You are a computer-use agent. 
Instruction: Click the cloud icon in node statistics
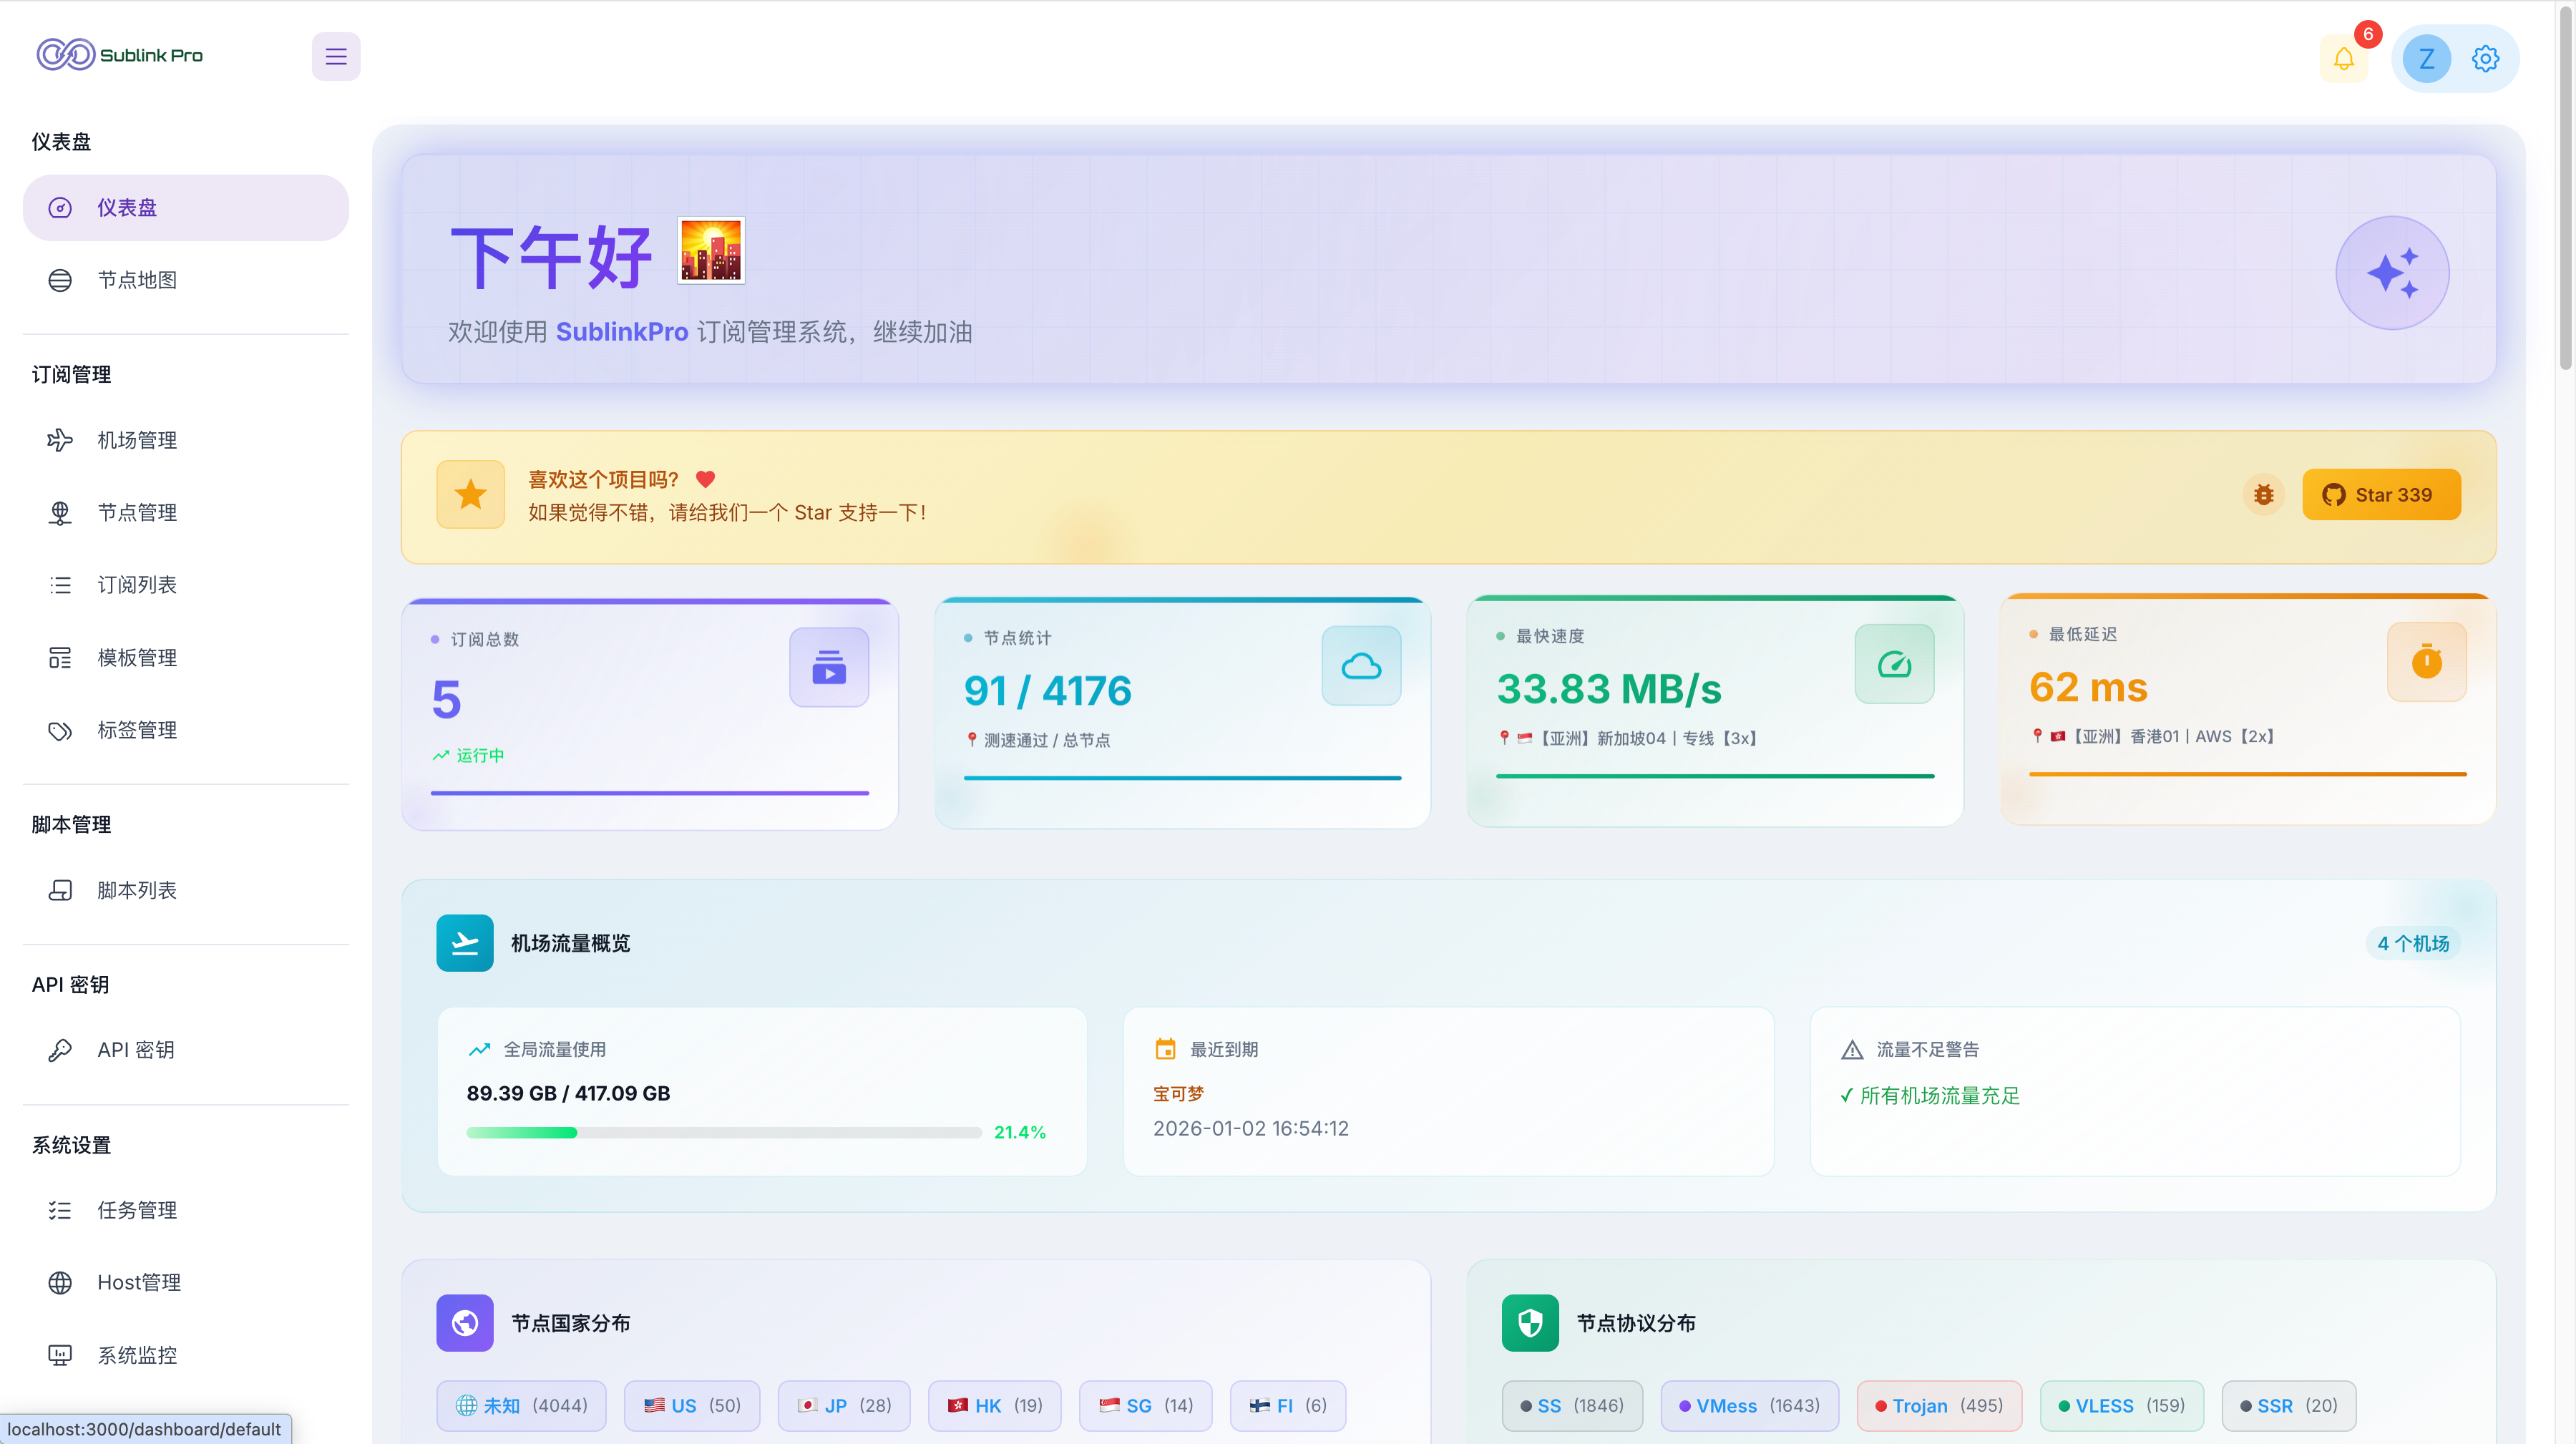pos(1361,666)
